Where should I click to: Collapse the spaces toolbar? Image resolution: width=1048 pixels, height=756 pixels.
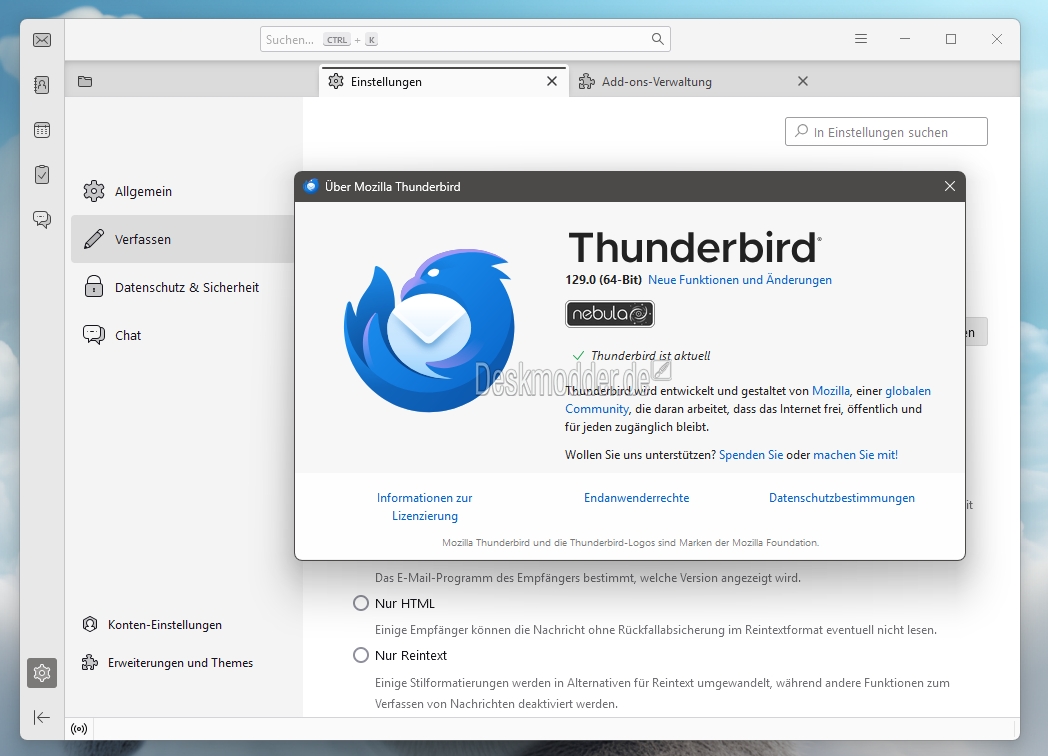[41, 717]
